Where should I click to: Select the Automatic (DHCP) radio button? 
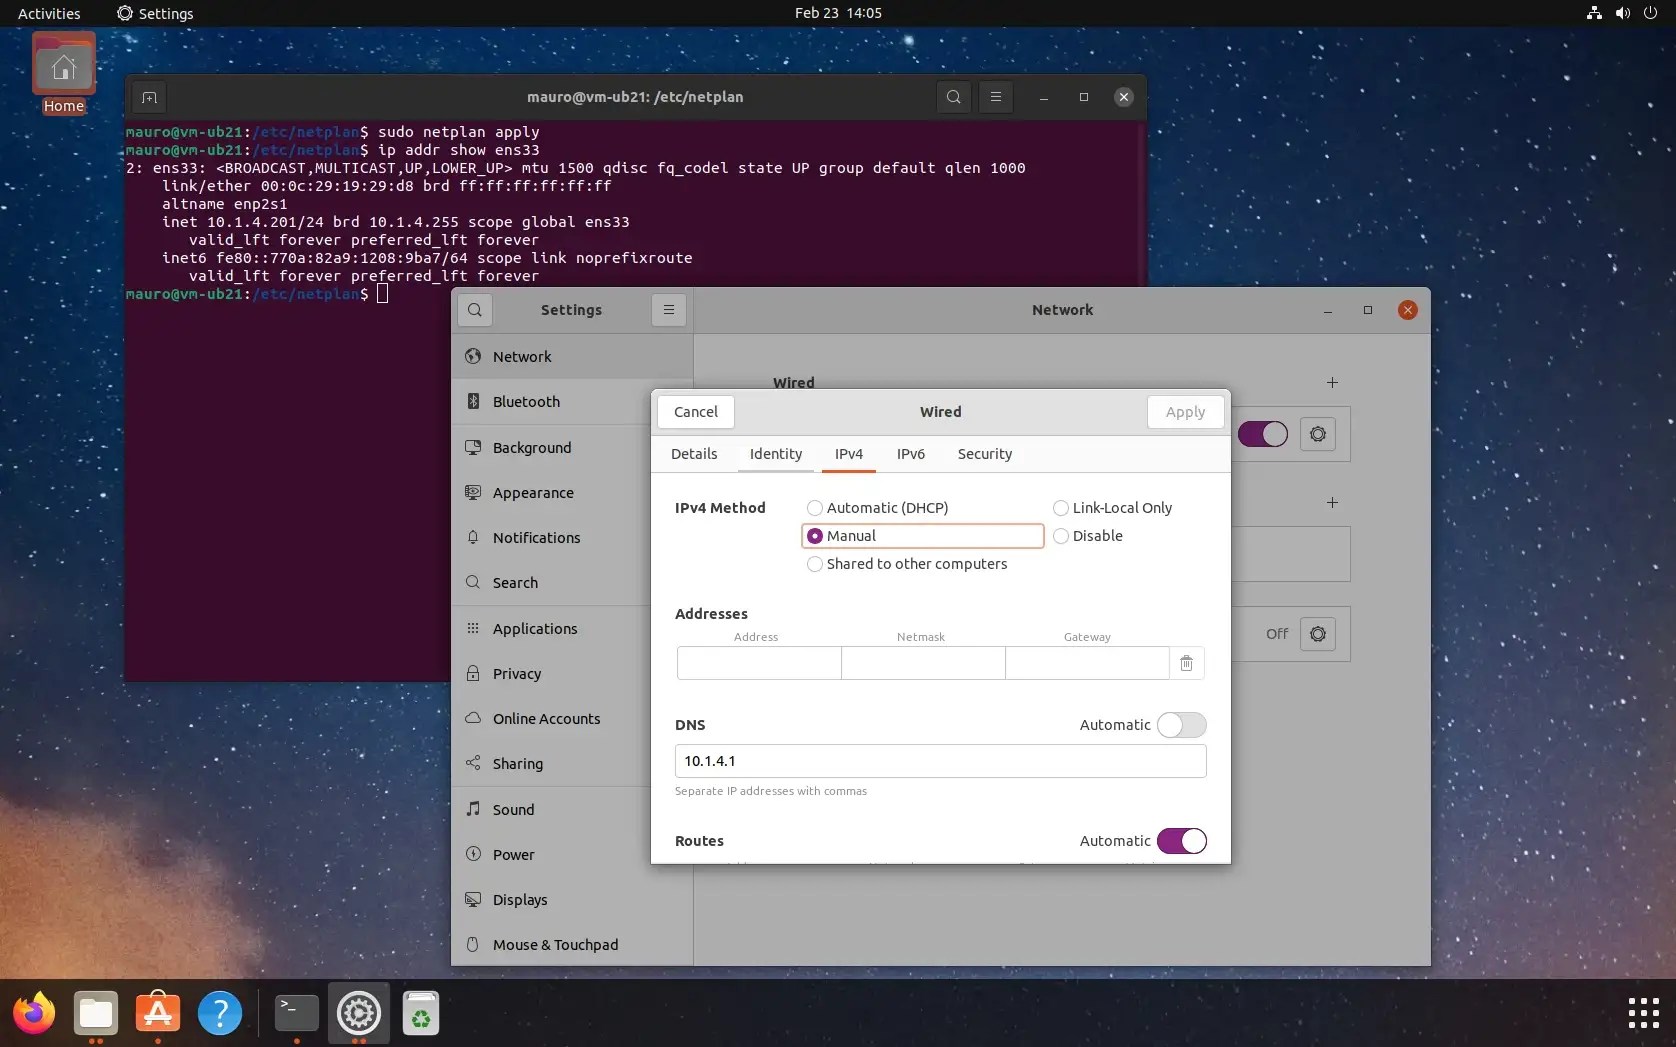815,508
